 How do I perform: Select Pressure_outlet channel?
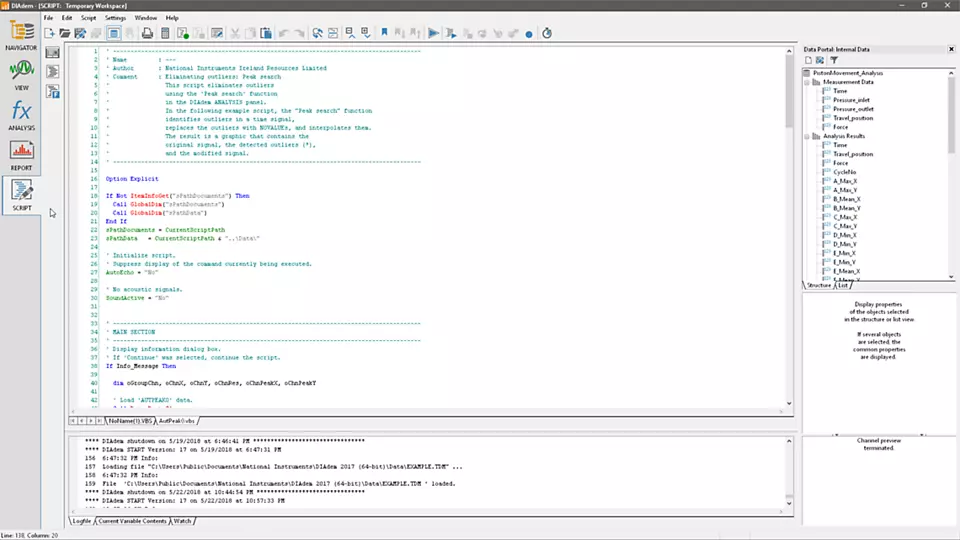tap(853, 109)
